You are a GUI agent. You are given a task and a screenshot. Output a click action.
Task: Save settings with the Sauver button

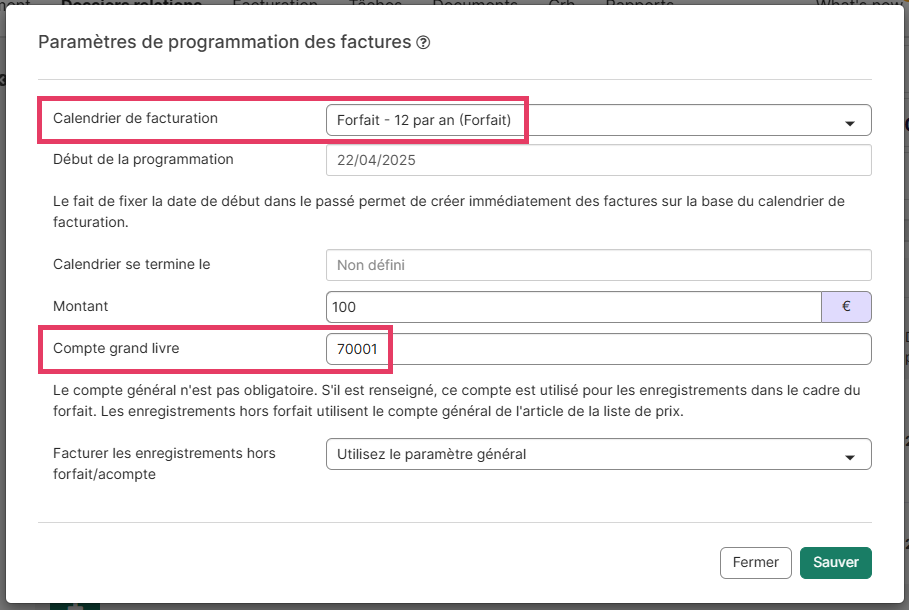point(836,563)
